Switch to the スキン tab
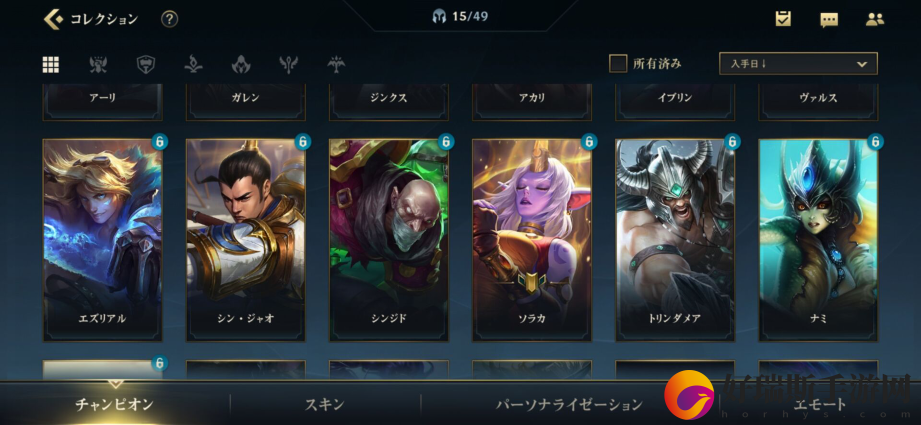The image size is (921, 425). (x=324, y=404)
